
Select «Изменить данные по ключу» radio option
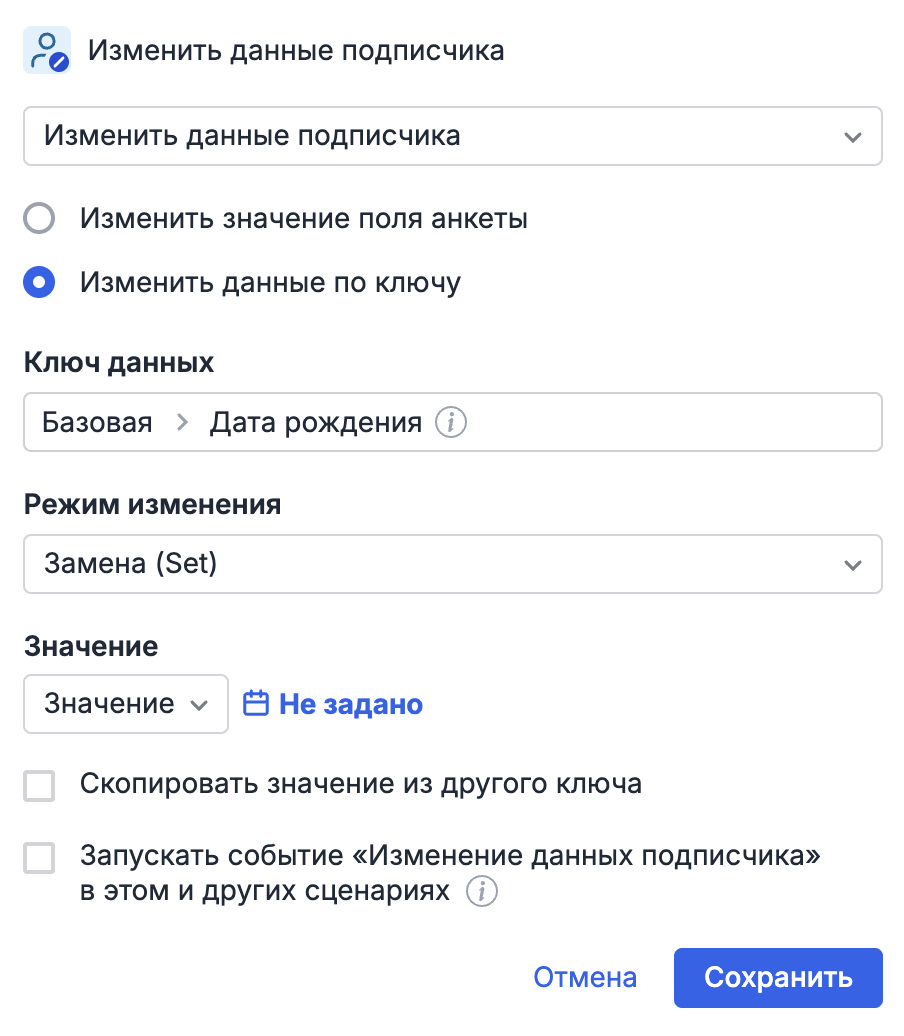tap(39, 283)
